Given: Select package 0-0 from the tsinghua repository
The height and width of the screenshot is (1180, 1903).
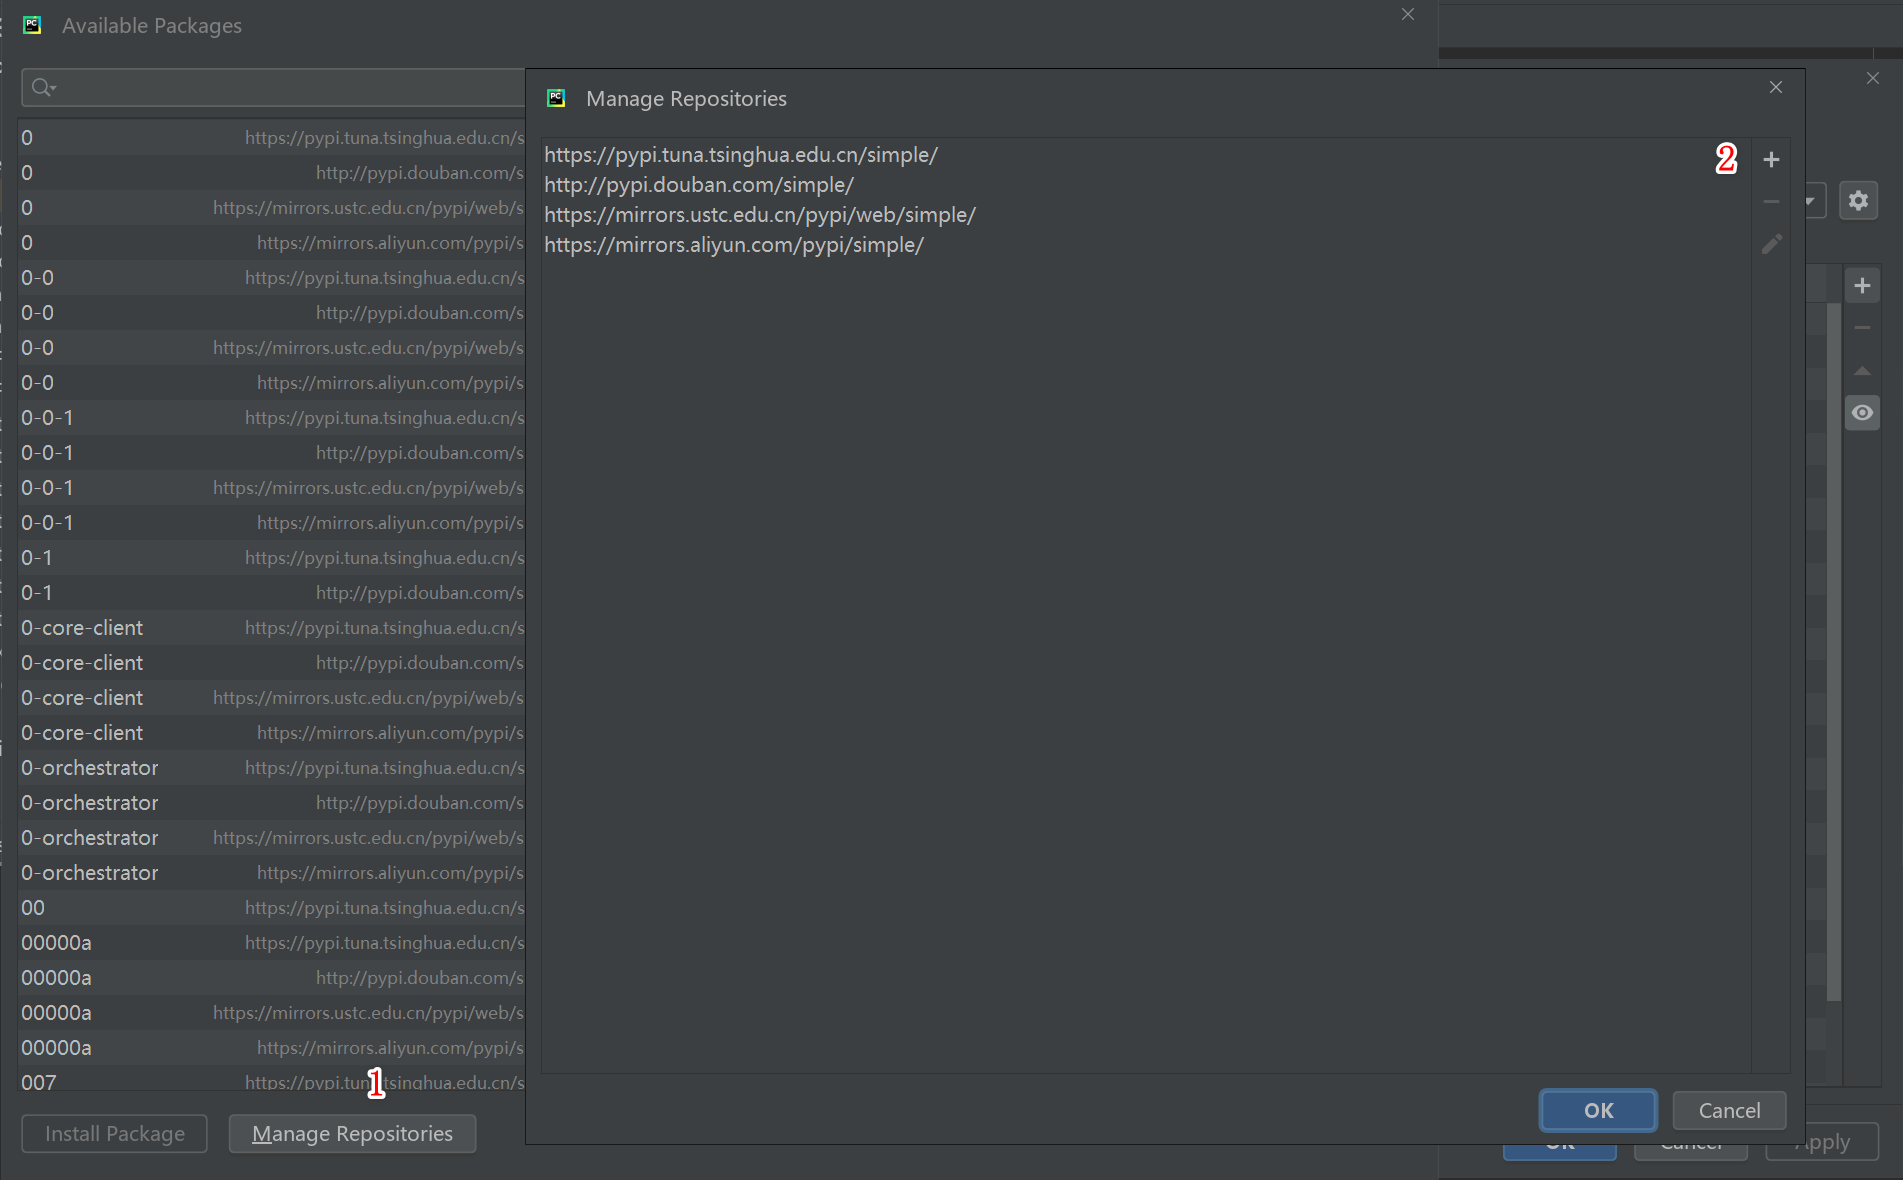Looking at the screenshot, I should [x=272, y=278].
